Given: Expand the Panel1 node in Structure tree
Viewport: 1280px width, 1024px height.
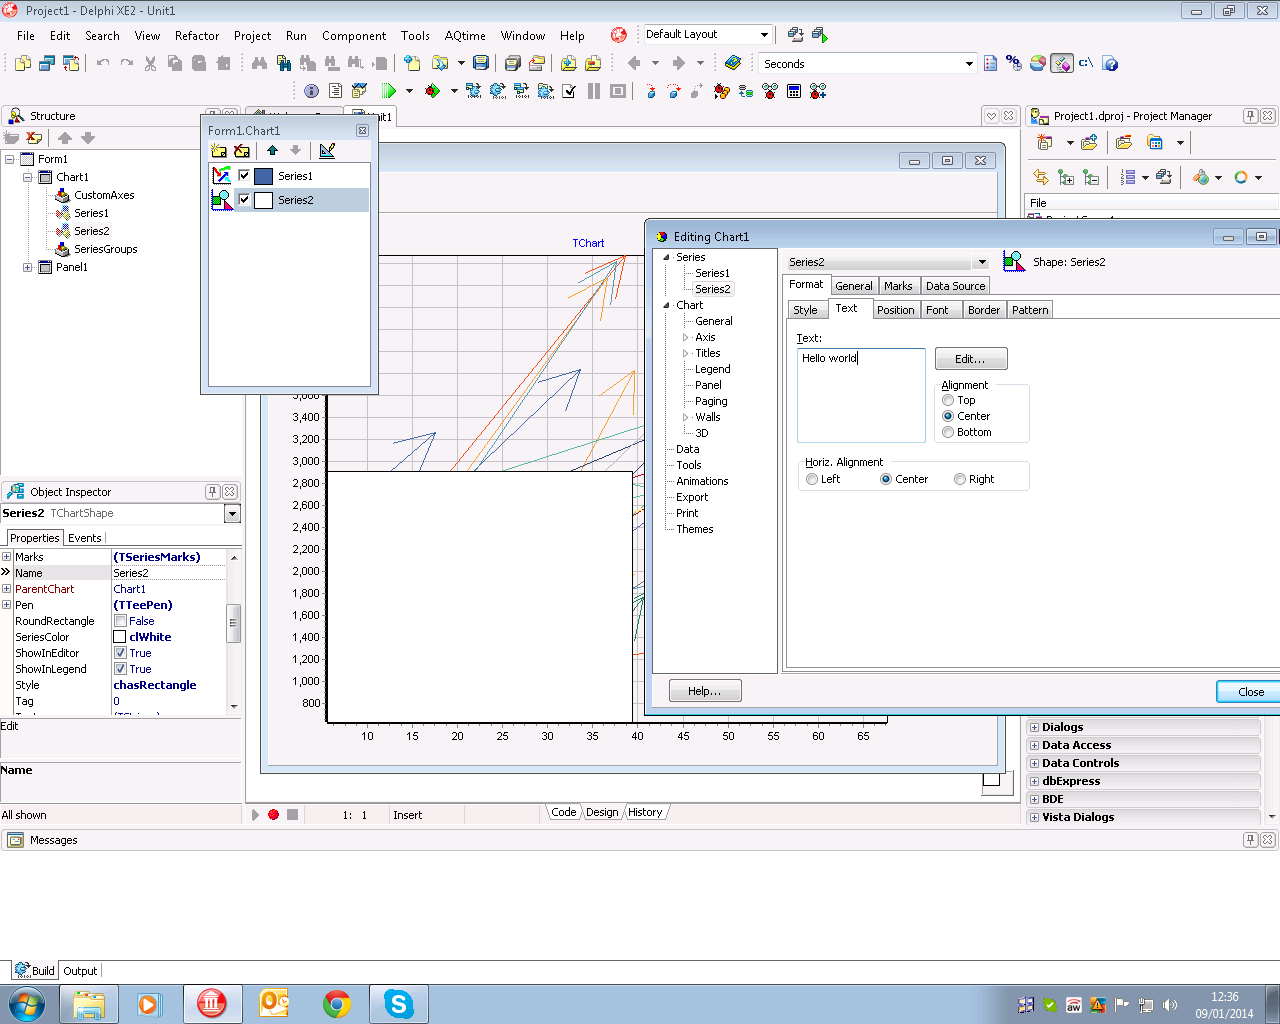Looking at the screenshot, I should 28,267.
